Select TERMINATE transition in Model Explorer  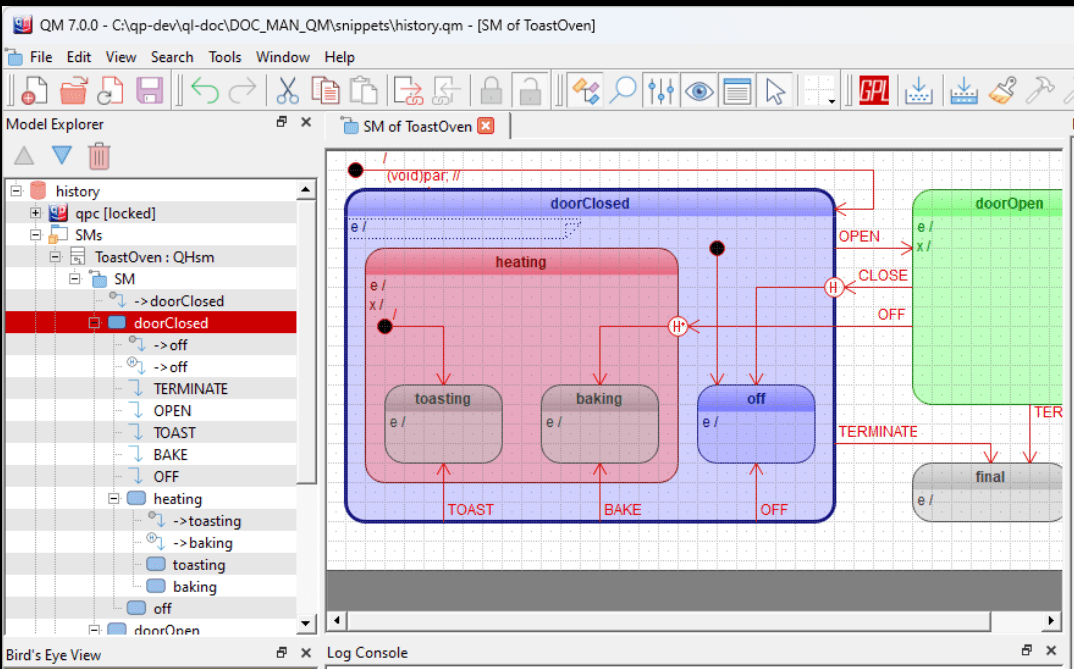point(190,389)
